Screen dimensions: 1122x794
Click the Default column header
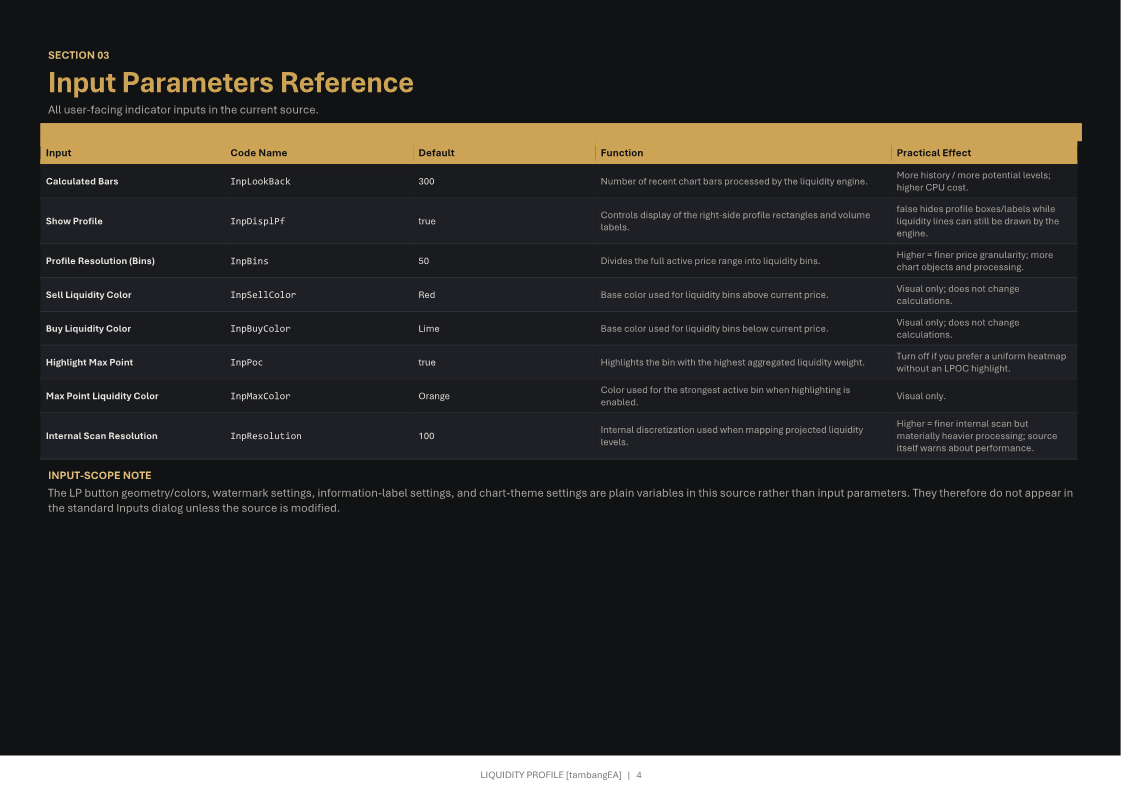(x=436, y=153)
